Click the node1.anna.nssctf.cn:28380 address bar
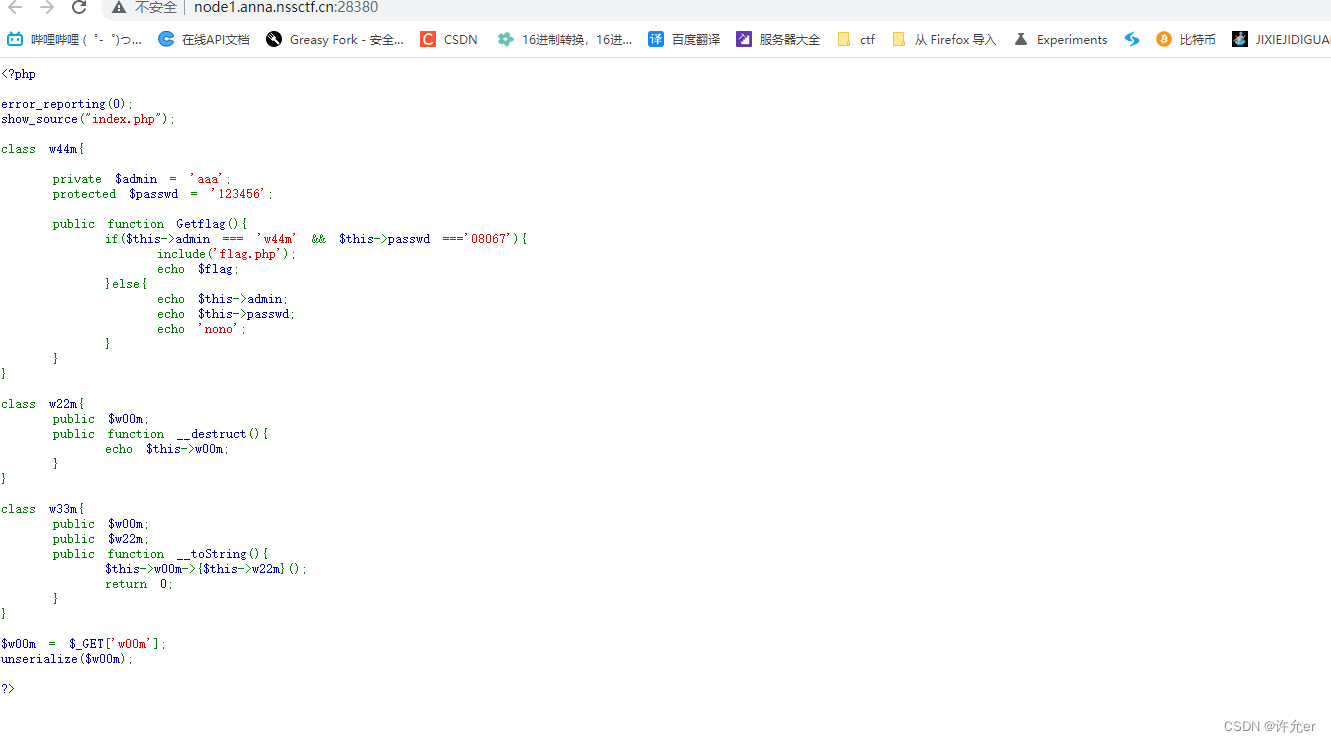The height and width of the screenshot is (742, 1331). 286,7
